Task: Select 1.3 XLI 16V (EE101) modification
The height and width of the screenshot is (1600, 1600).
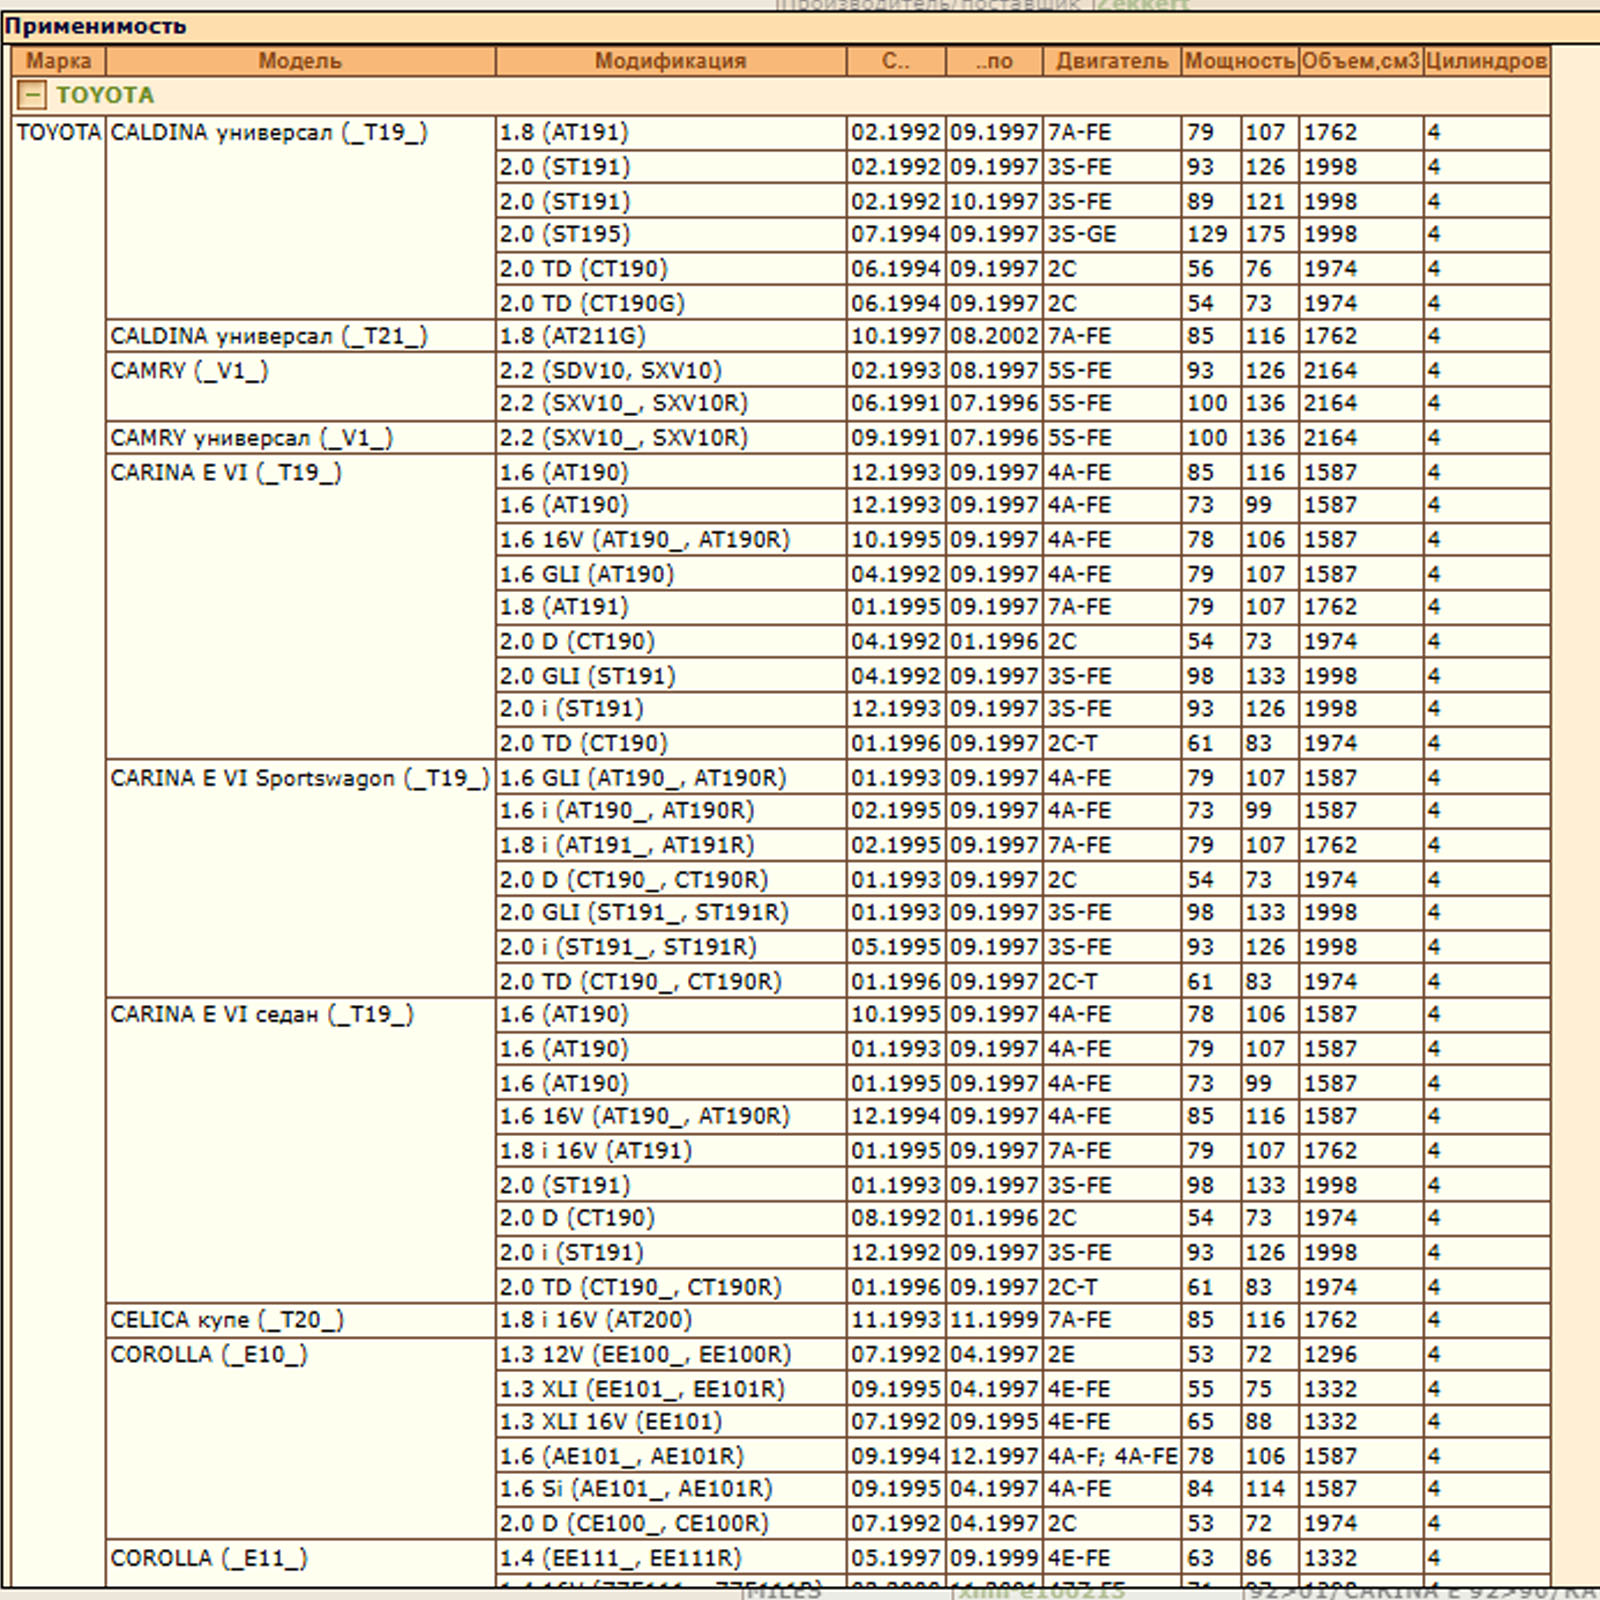Action: coord(610,1422)
